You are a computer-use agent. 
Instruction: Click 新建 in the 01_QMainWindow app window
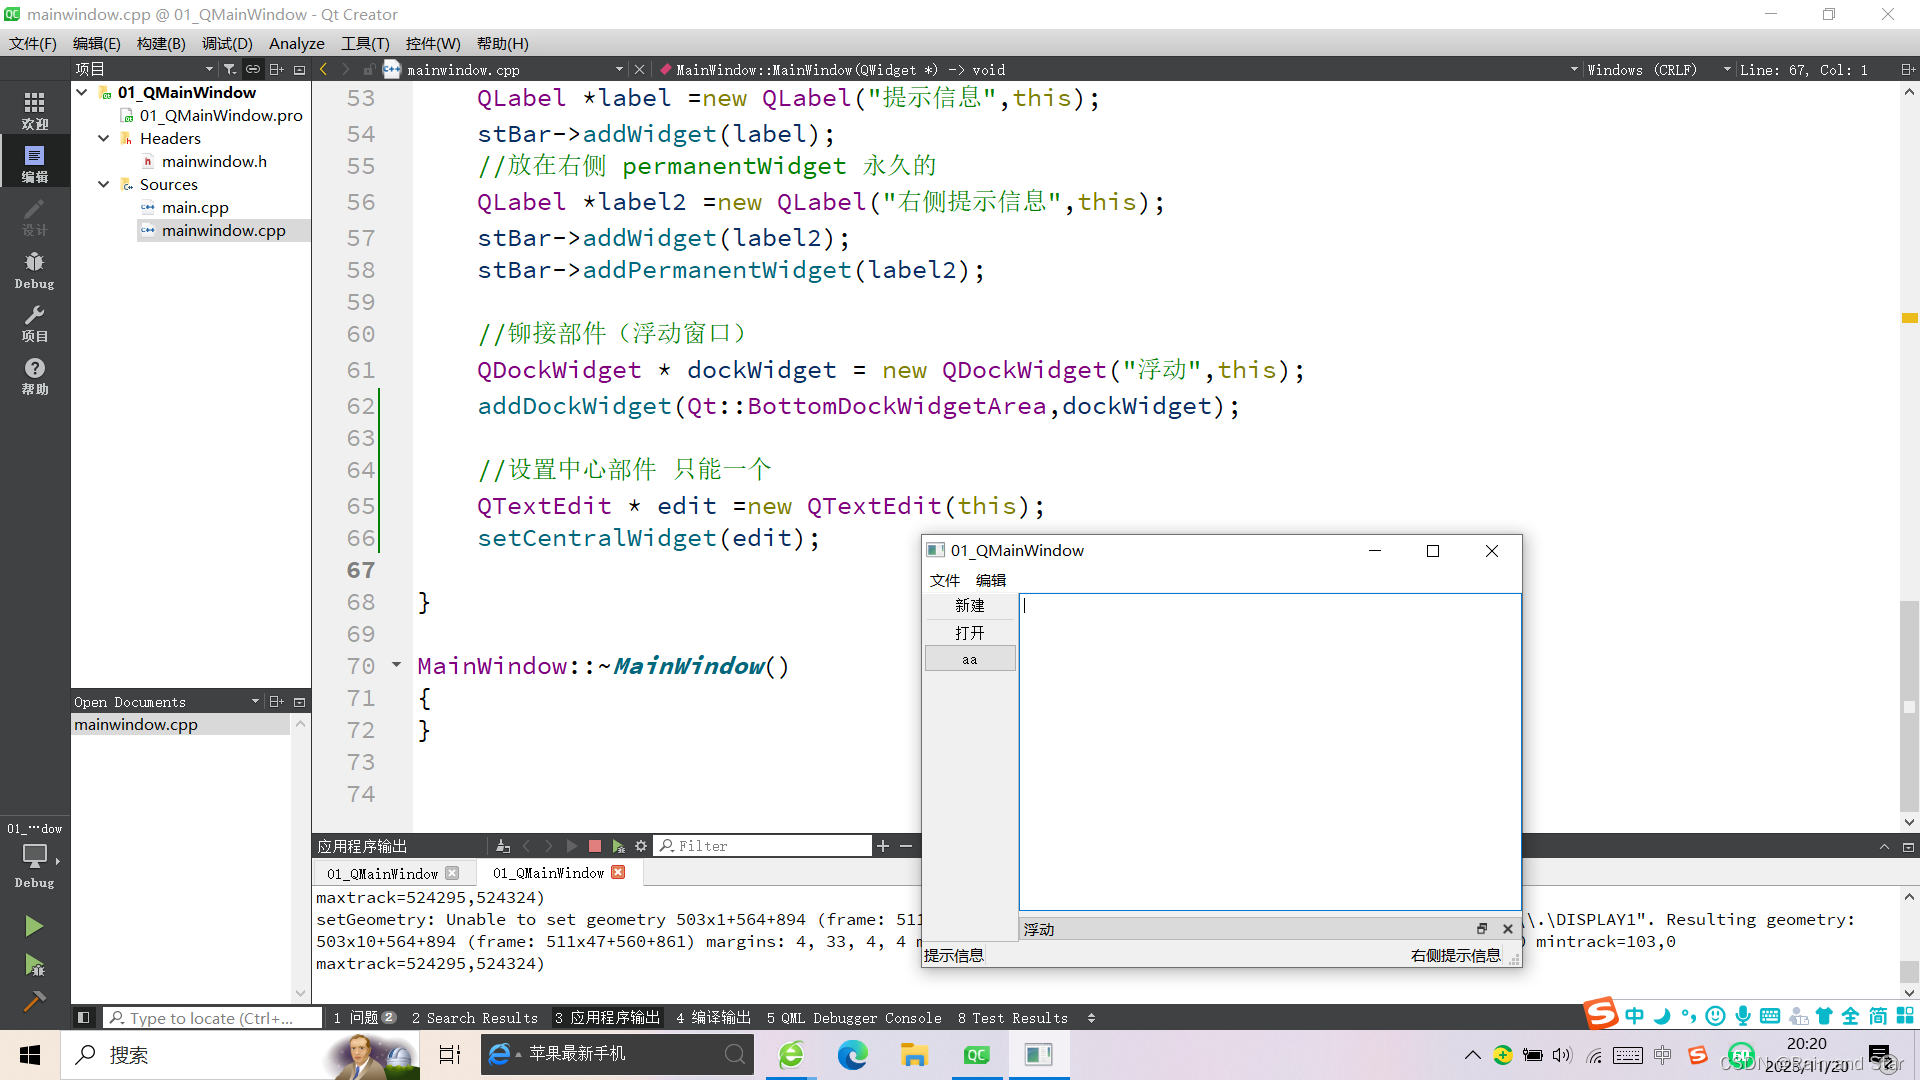[x=969, y=605]
